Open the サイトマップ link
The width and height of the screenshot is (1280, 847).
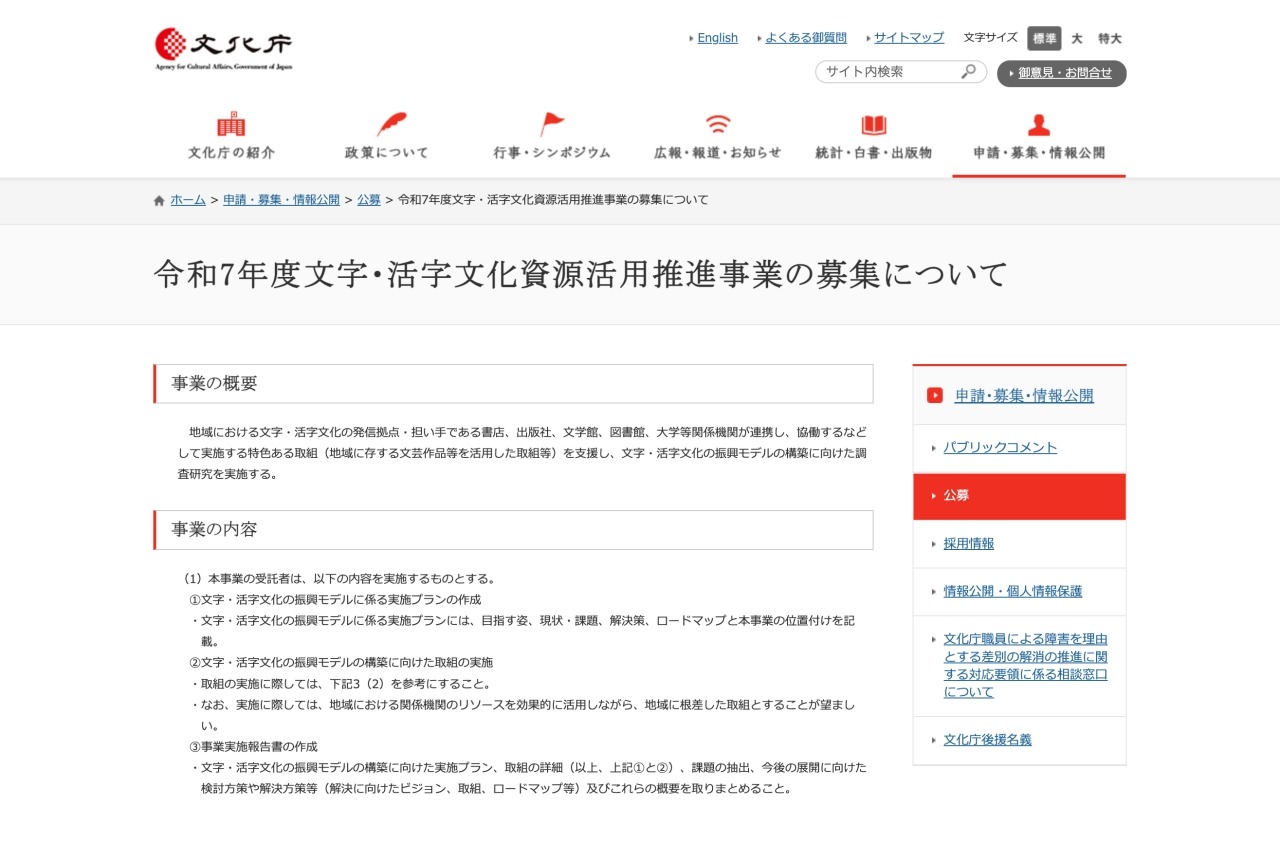[x=908, y=38]
